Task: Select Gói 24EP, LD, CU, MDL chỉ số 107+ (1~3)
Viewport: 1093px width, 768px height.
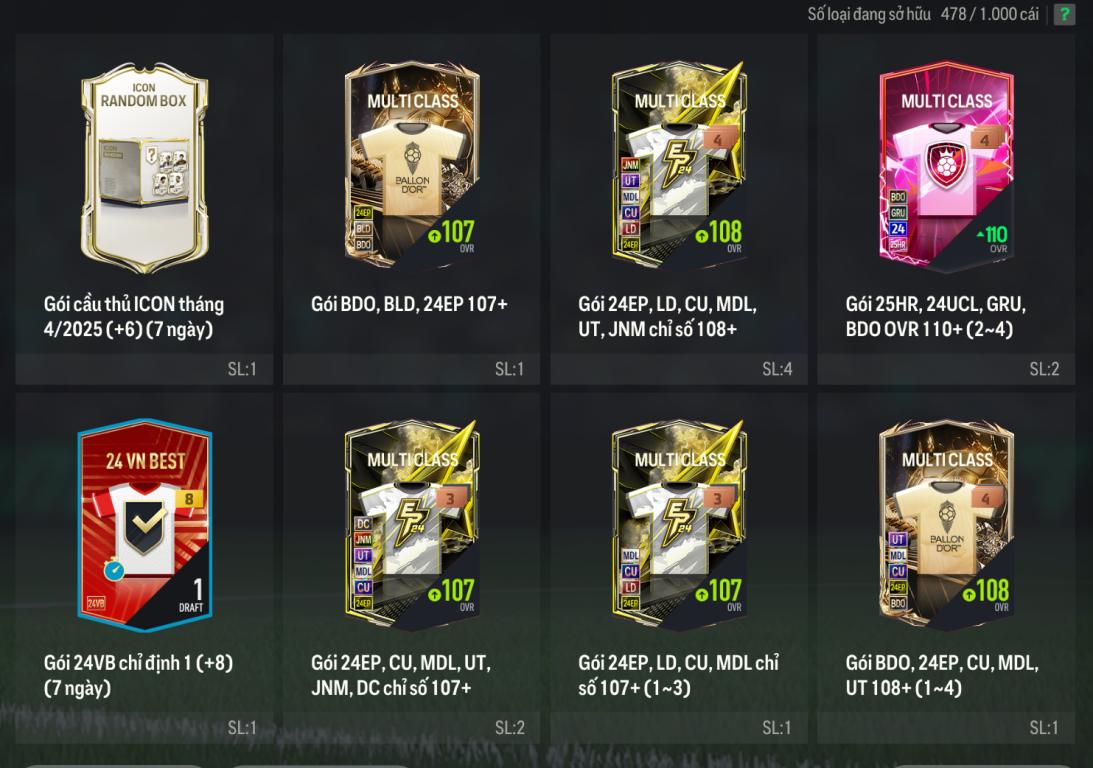Action: click(x=678, y=675)
